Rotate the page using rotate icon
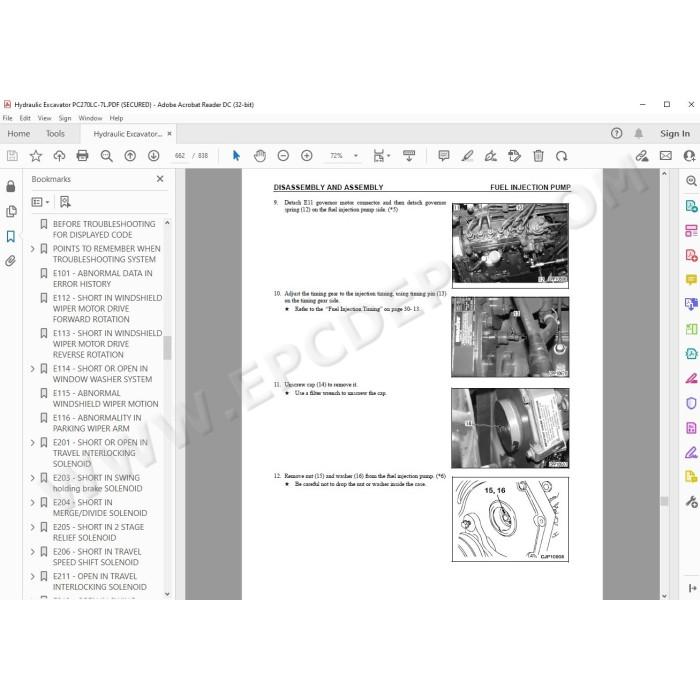 click(562, 156)
